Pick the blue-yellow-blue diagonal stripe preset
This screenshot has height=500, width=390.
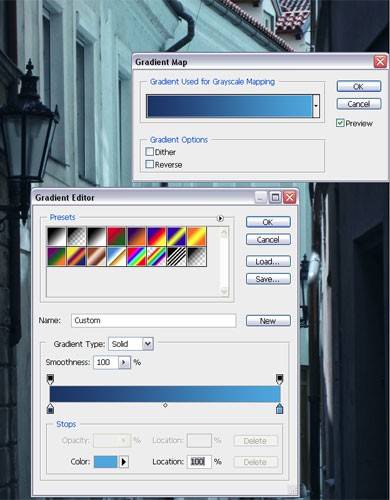click(x=177, y=236)
